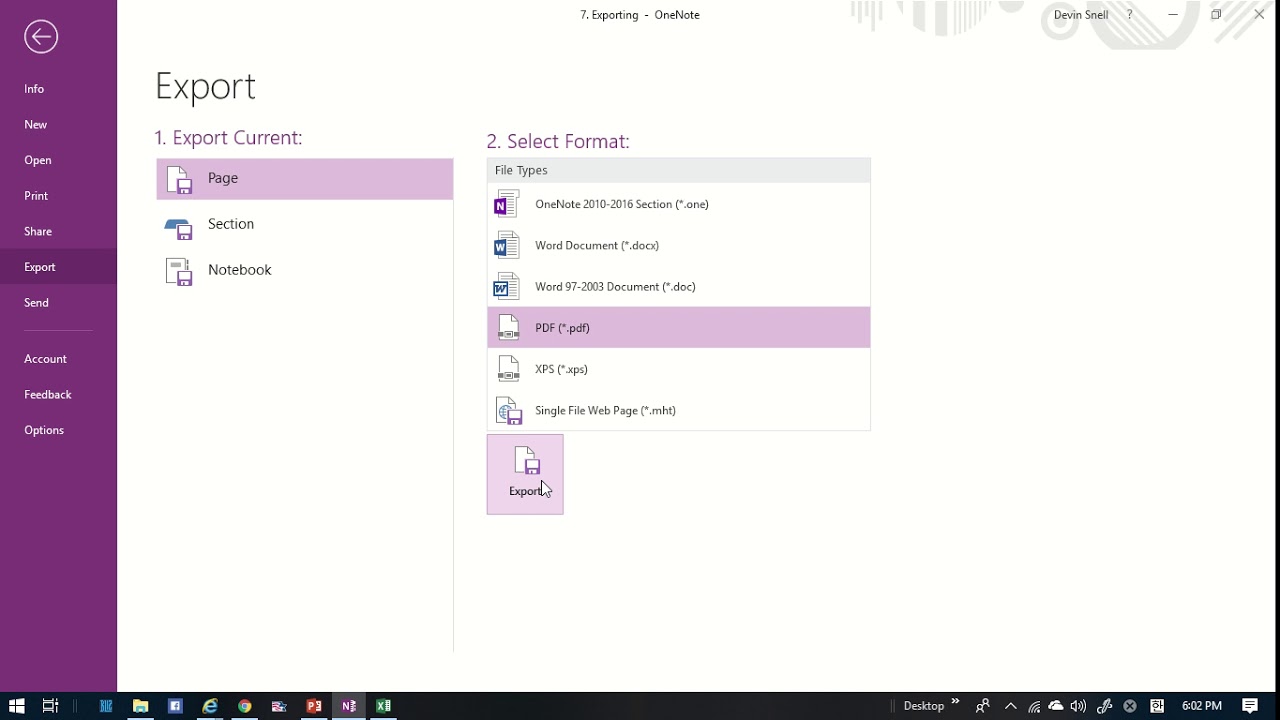The image size is (1280, 720).
Task: Open OneNote Help question mark
Action: [x=1130, y=15]
